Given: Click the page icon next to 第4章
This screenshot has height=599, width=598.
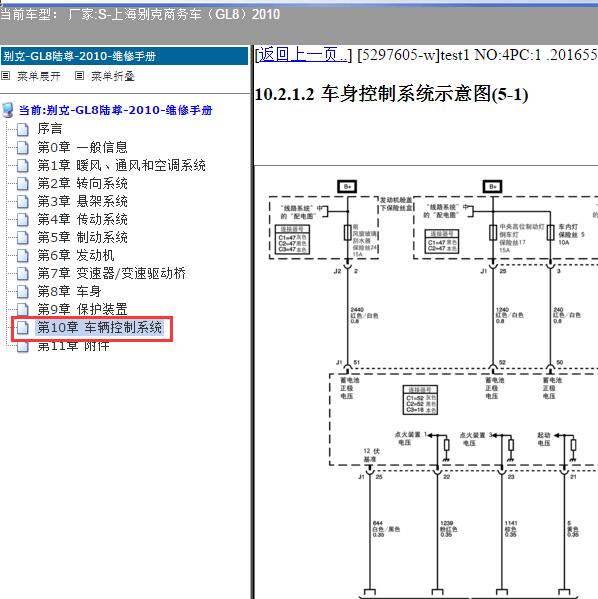Looking at the screenshot, I should [x=23, y=220].
